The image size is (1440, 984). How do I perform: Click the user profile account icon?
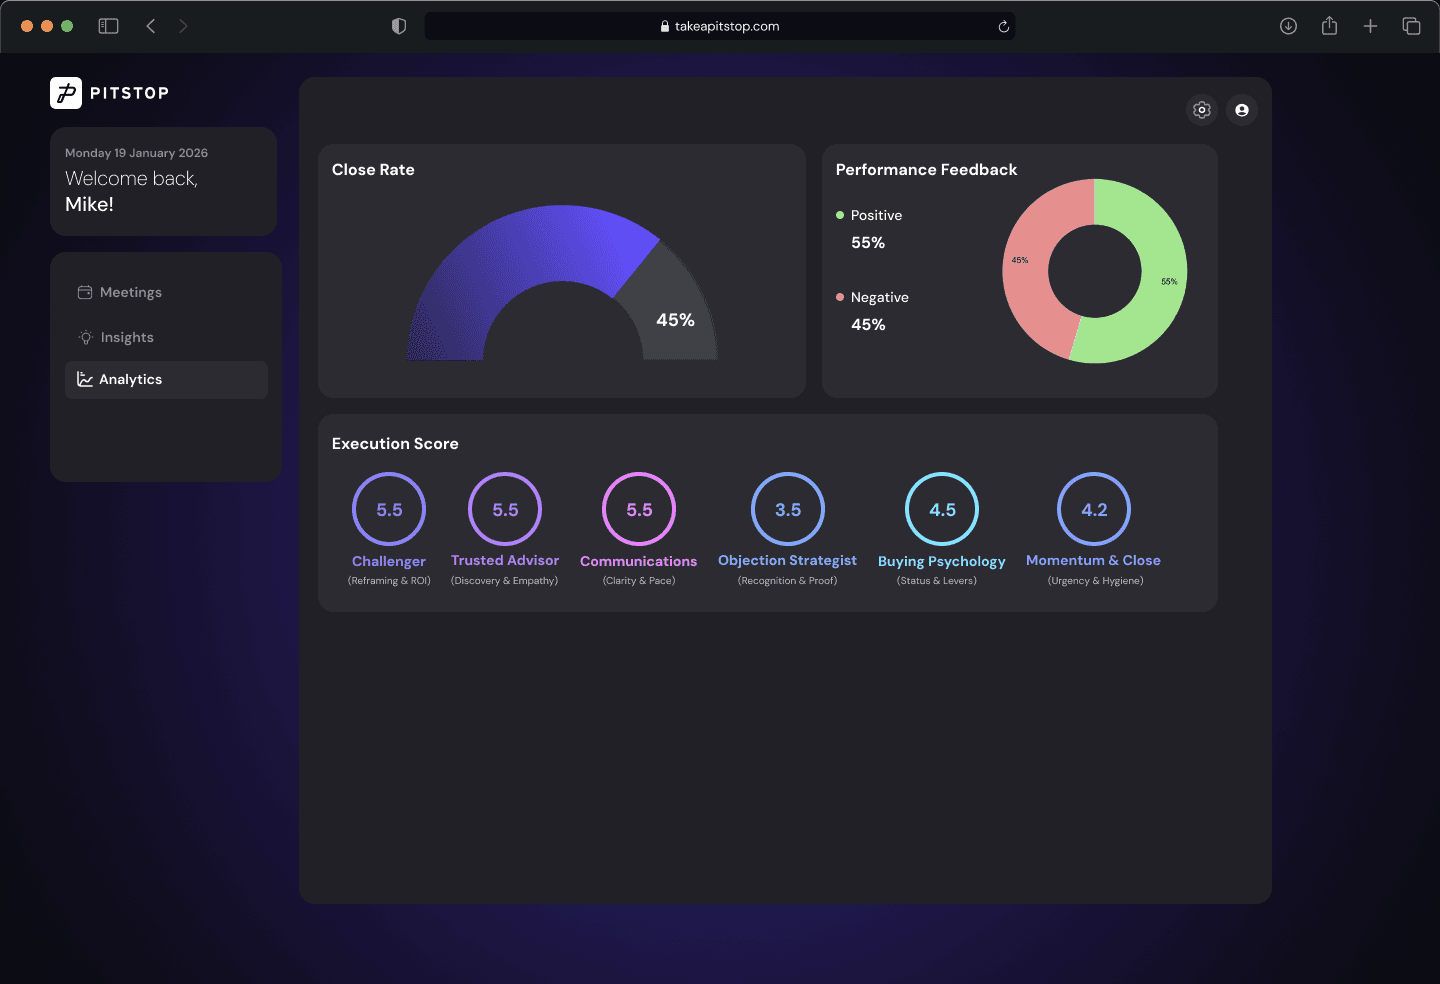(1242, 110)
